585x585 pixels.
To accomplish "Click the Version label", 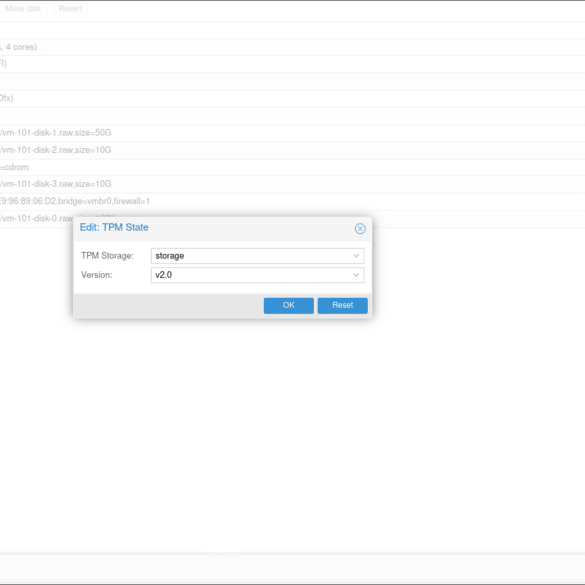I will pos(97,275).
